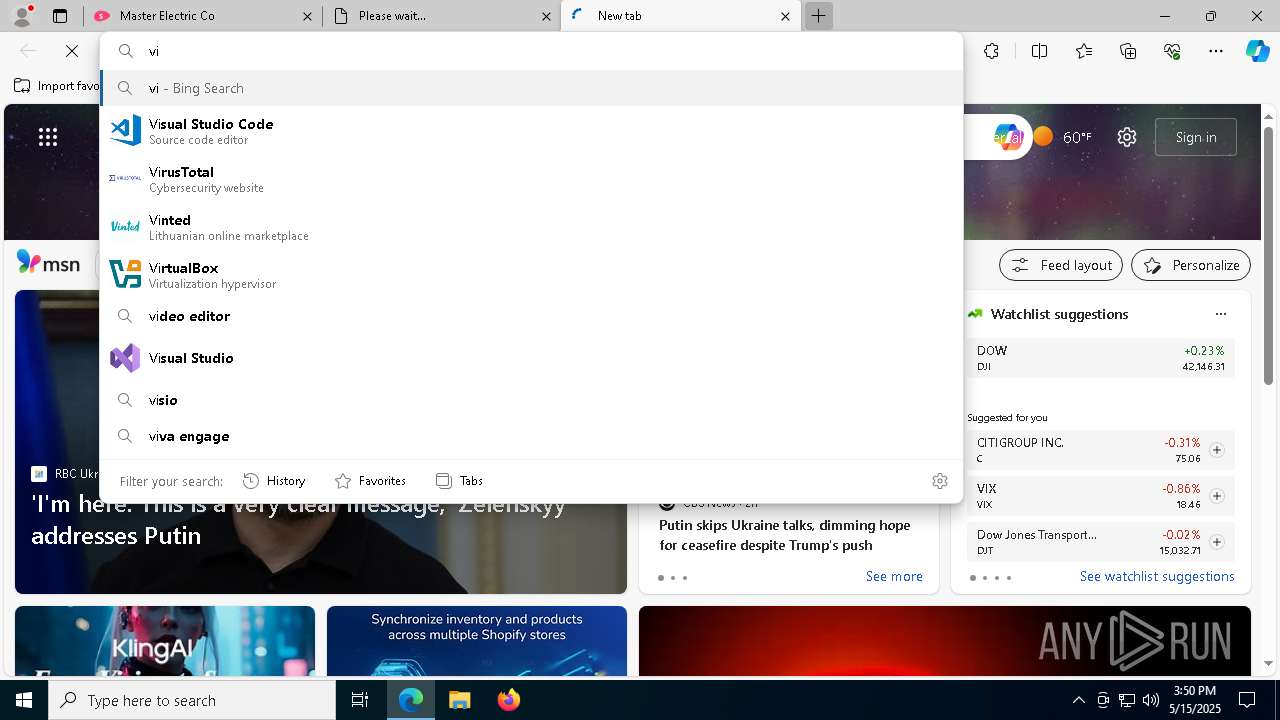Stop page loading with X button
1280x720 pixels.
click(72, 51)
